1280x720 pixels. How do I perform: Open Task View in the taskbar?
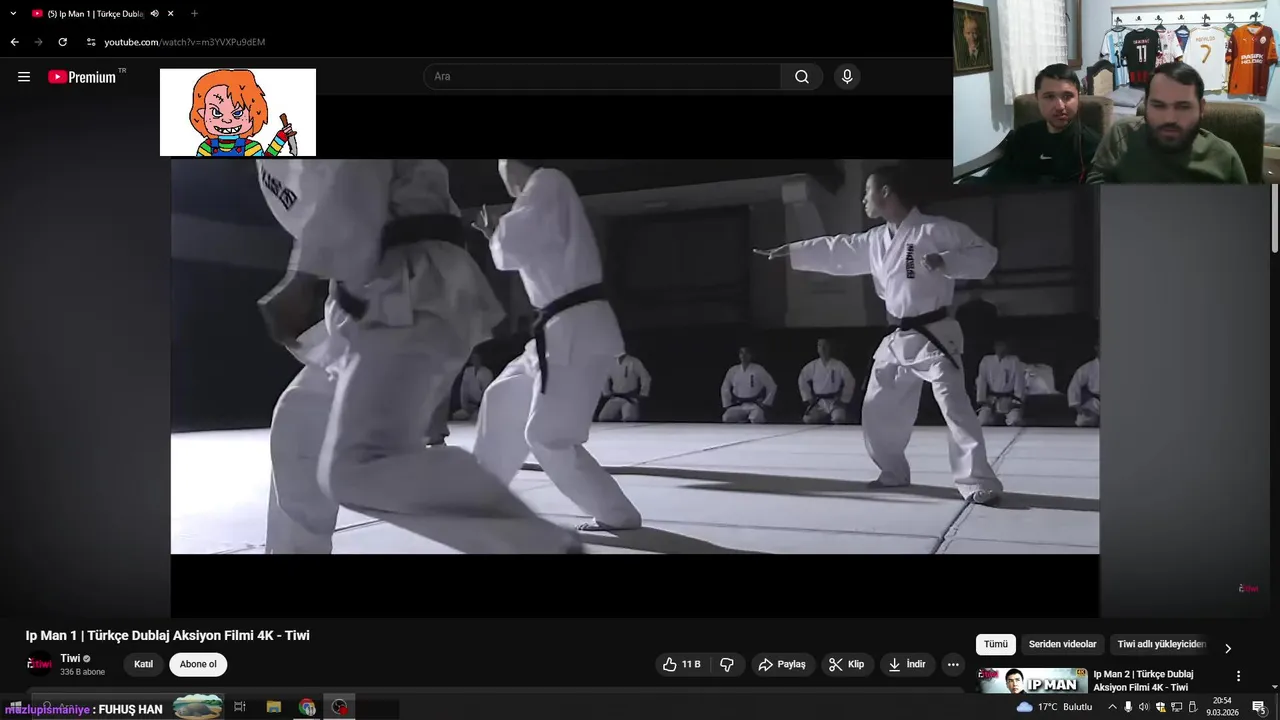pyautogui.click(x=240, y=707)
